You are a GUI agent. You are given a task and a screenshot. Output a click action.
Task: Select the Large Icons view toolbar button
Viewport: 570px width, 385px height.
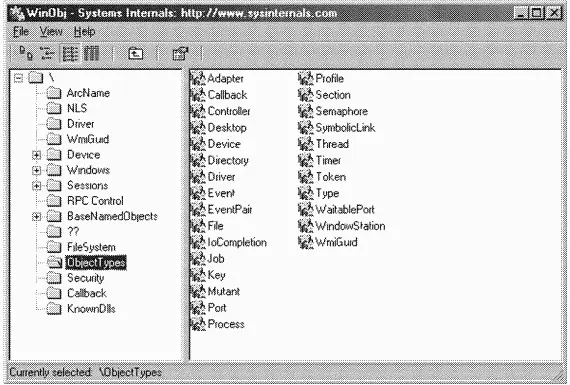[x=26, y=54]
